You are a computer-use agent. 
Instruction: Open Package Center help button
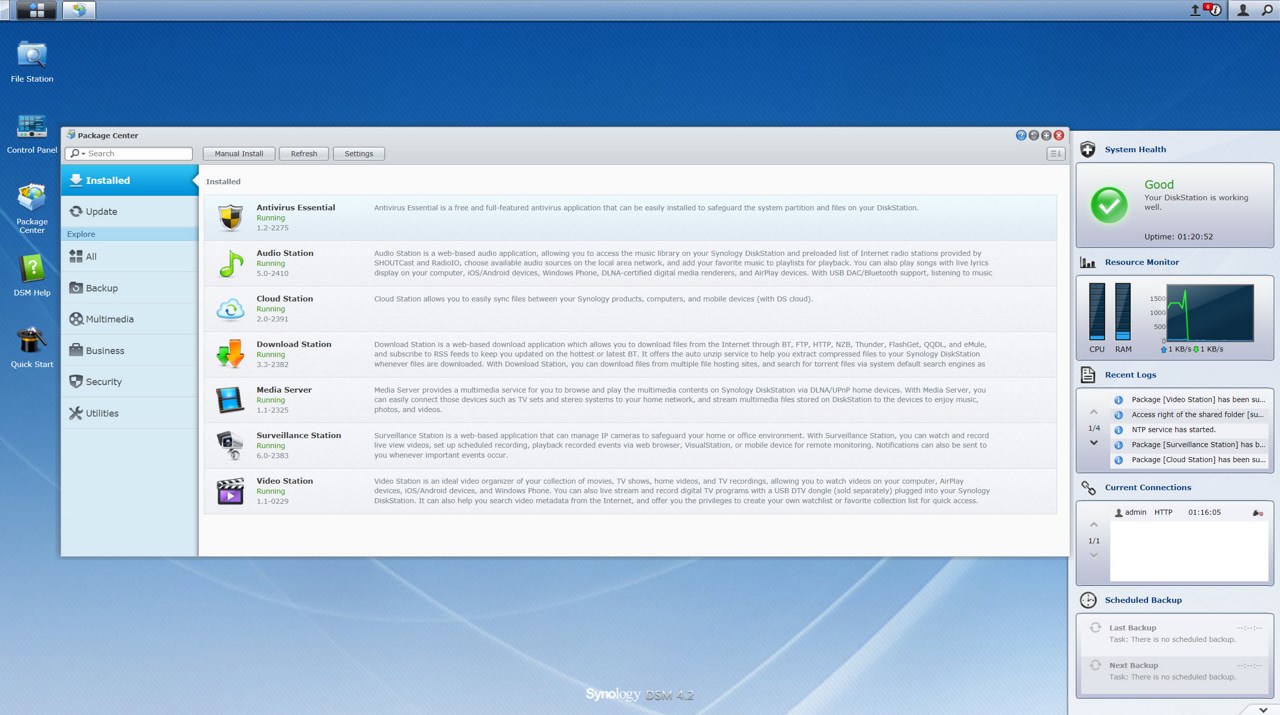1021,135
